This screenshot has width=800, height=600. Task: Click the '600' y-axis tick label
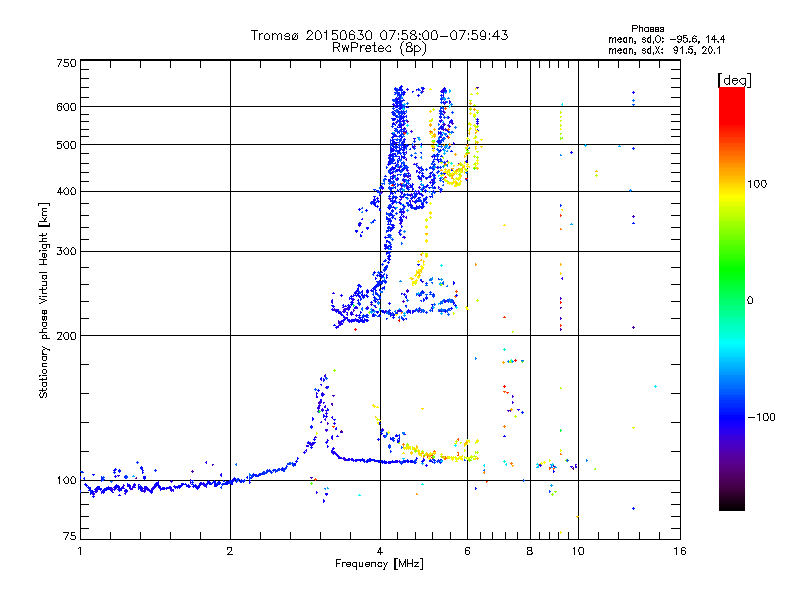(x=66, y=107)
